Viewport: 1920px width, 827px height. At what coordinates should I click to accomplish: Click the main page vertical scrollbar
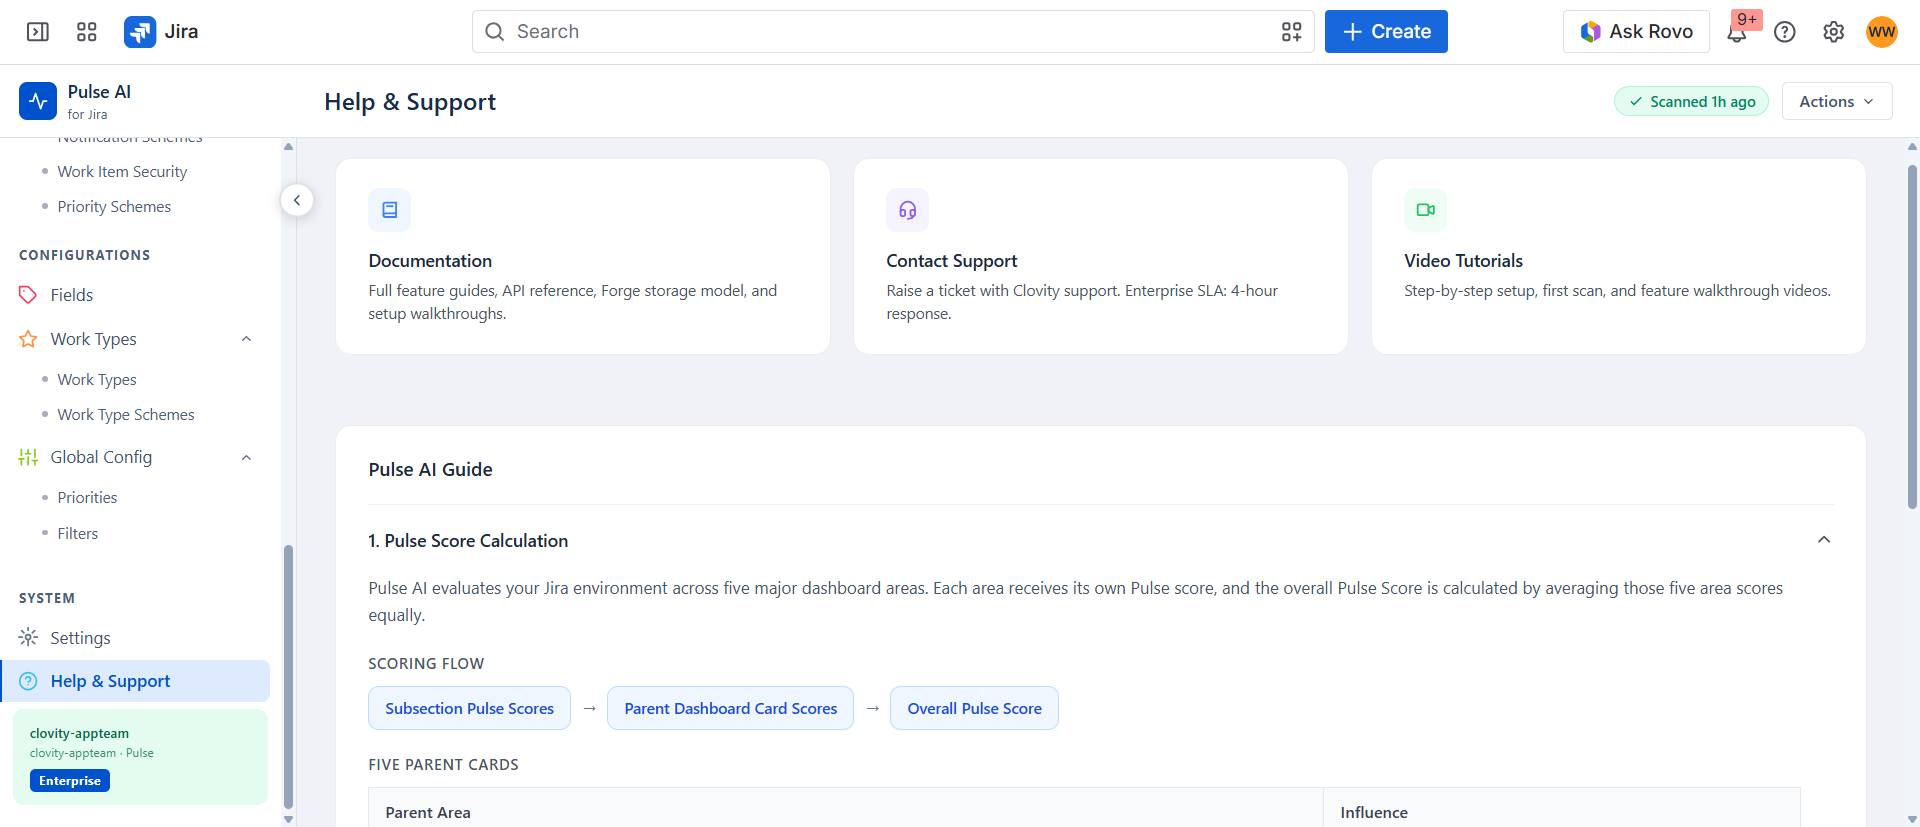click(x=1912, y=338)
